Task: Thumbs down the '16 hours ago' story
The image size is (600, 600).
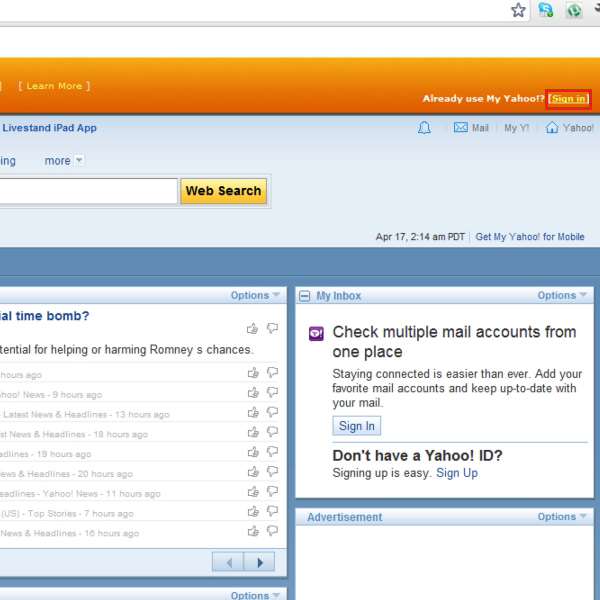Action: (x=272, y=531)
